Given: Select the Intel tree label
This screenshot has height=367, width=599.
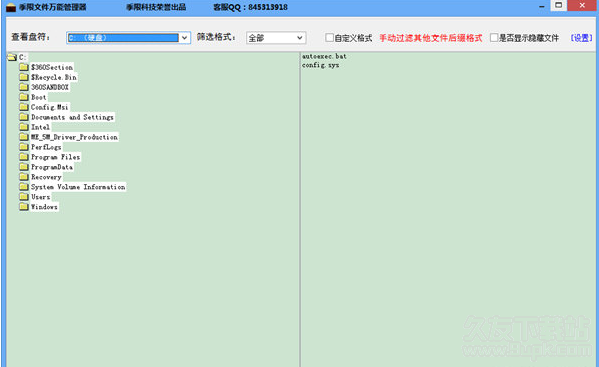Looking at the screenshot, I should 40,127.
